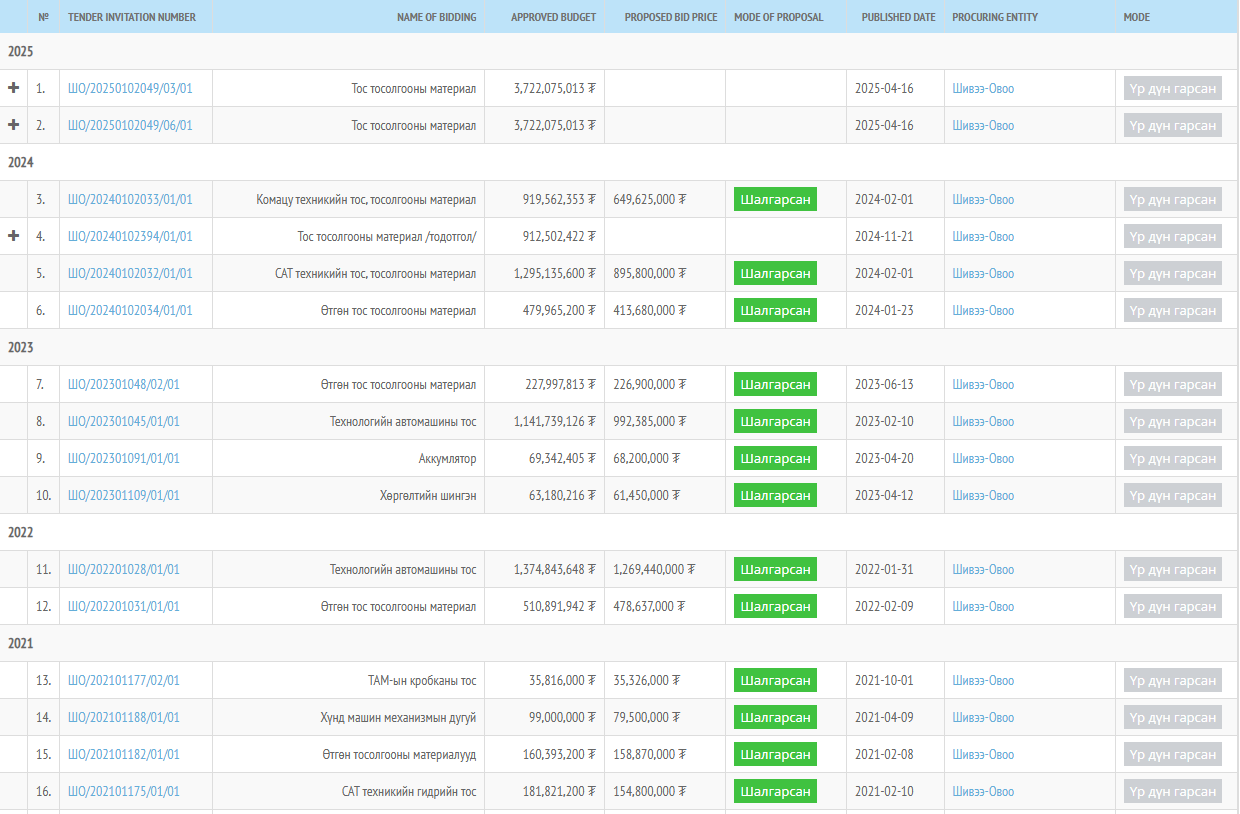This screenshot has width=1240, height=814.
Task: Open tender ШО/20240102033/01/01 link
Action: (x=130, y=200)
